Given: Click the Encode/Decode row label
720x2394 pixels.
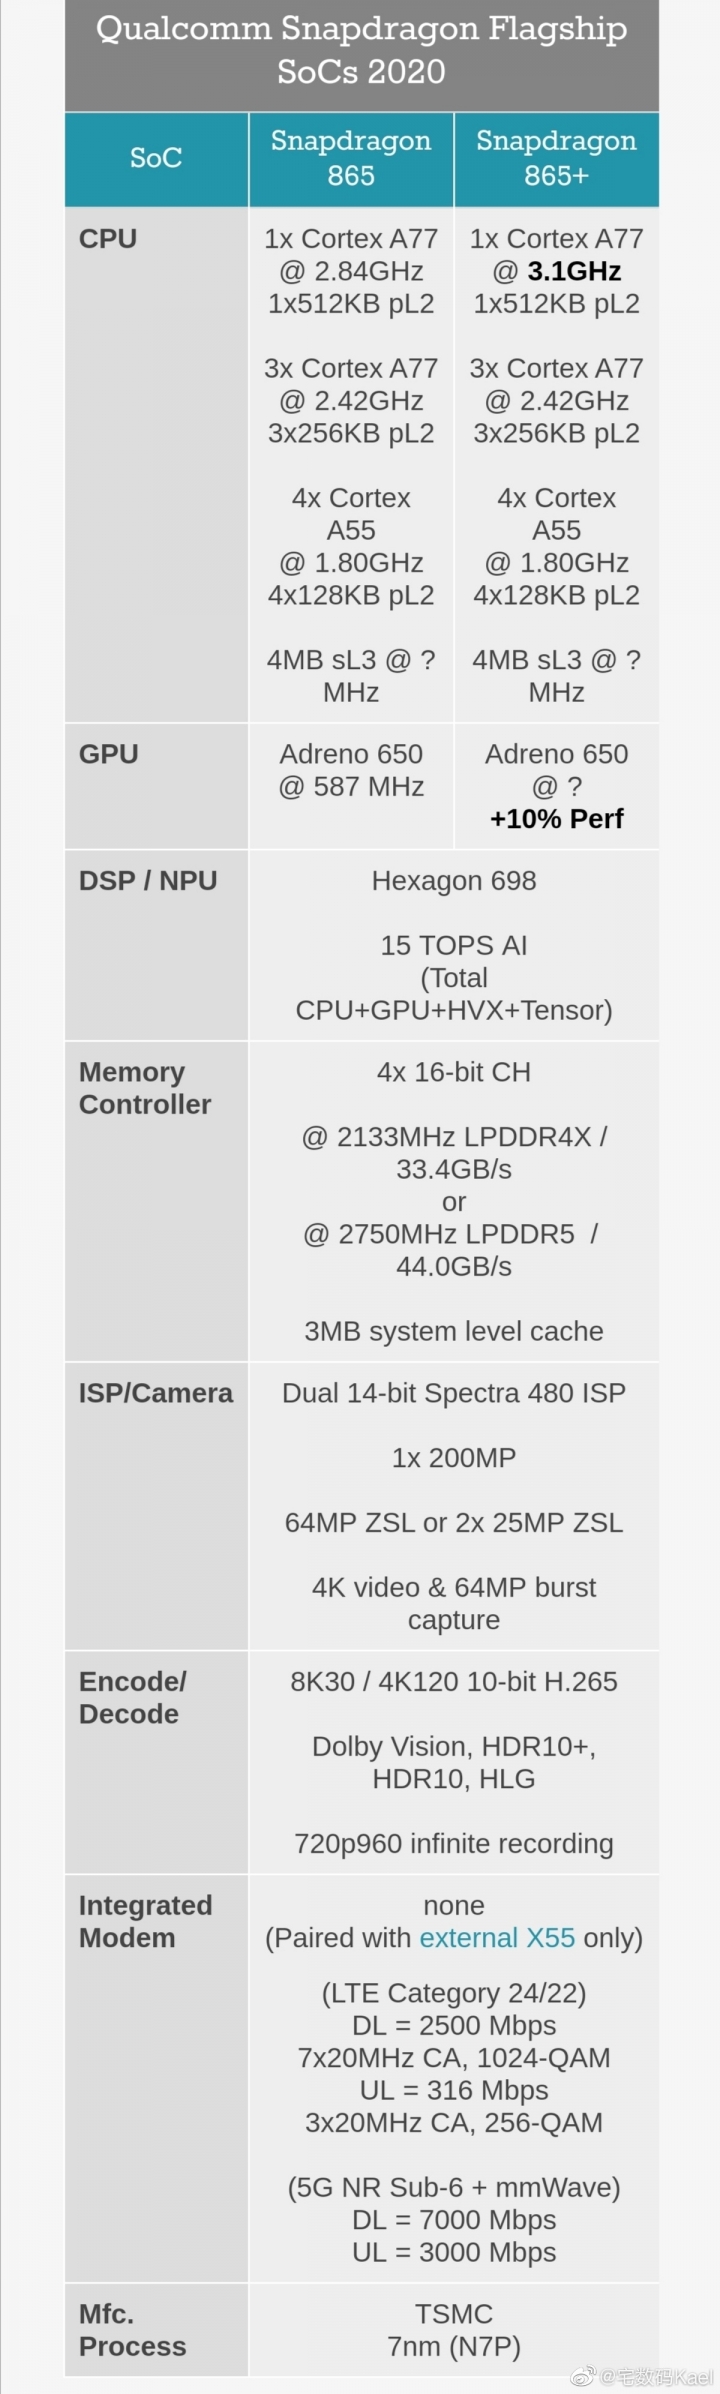Looking at the screenshot, I should (133, 1697).
